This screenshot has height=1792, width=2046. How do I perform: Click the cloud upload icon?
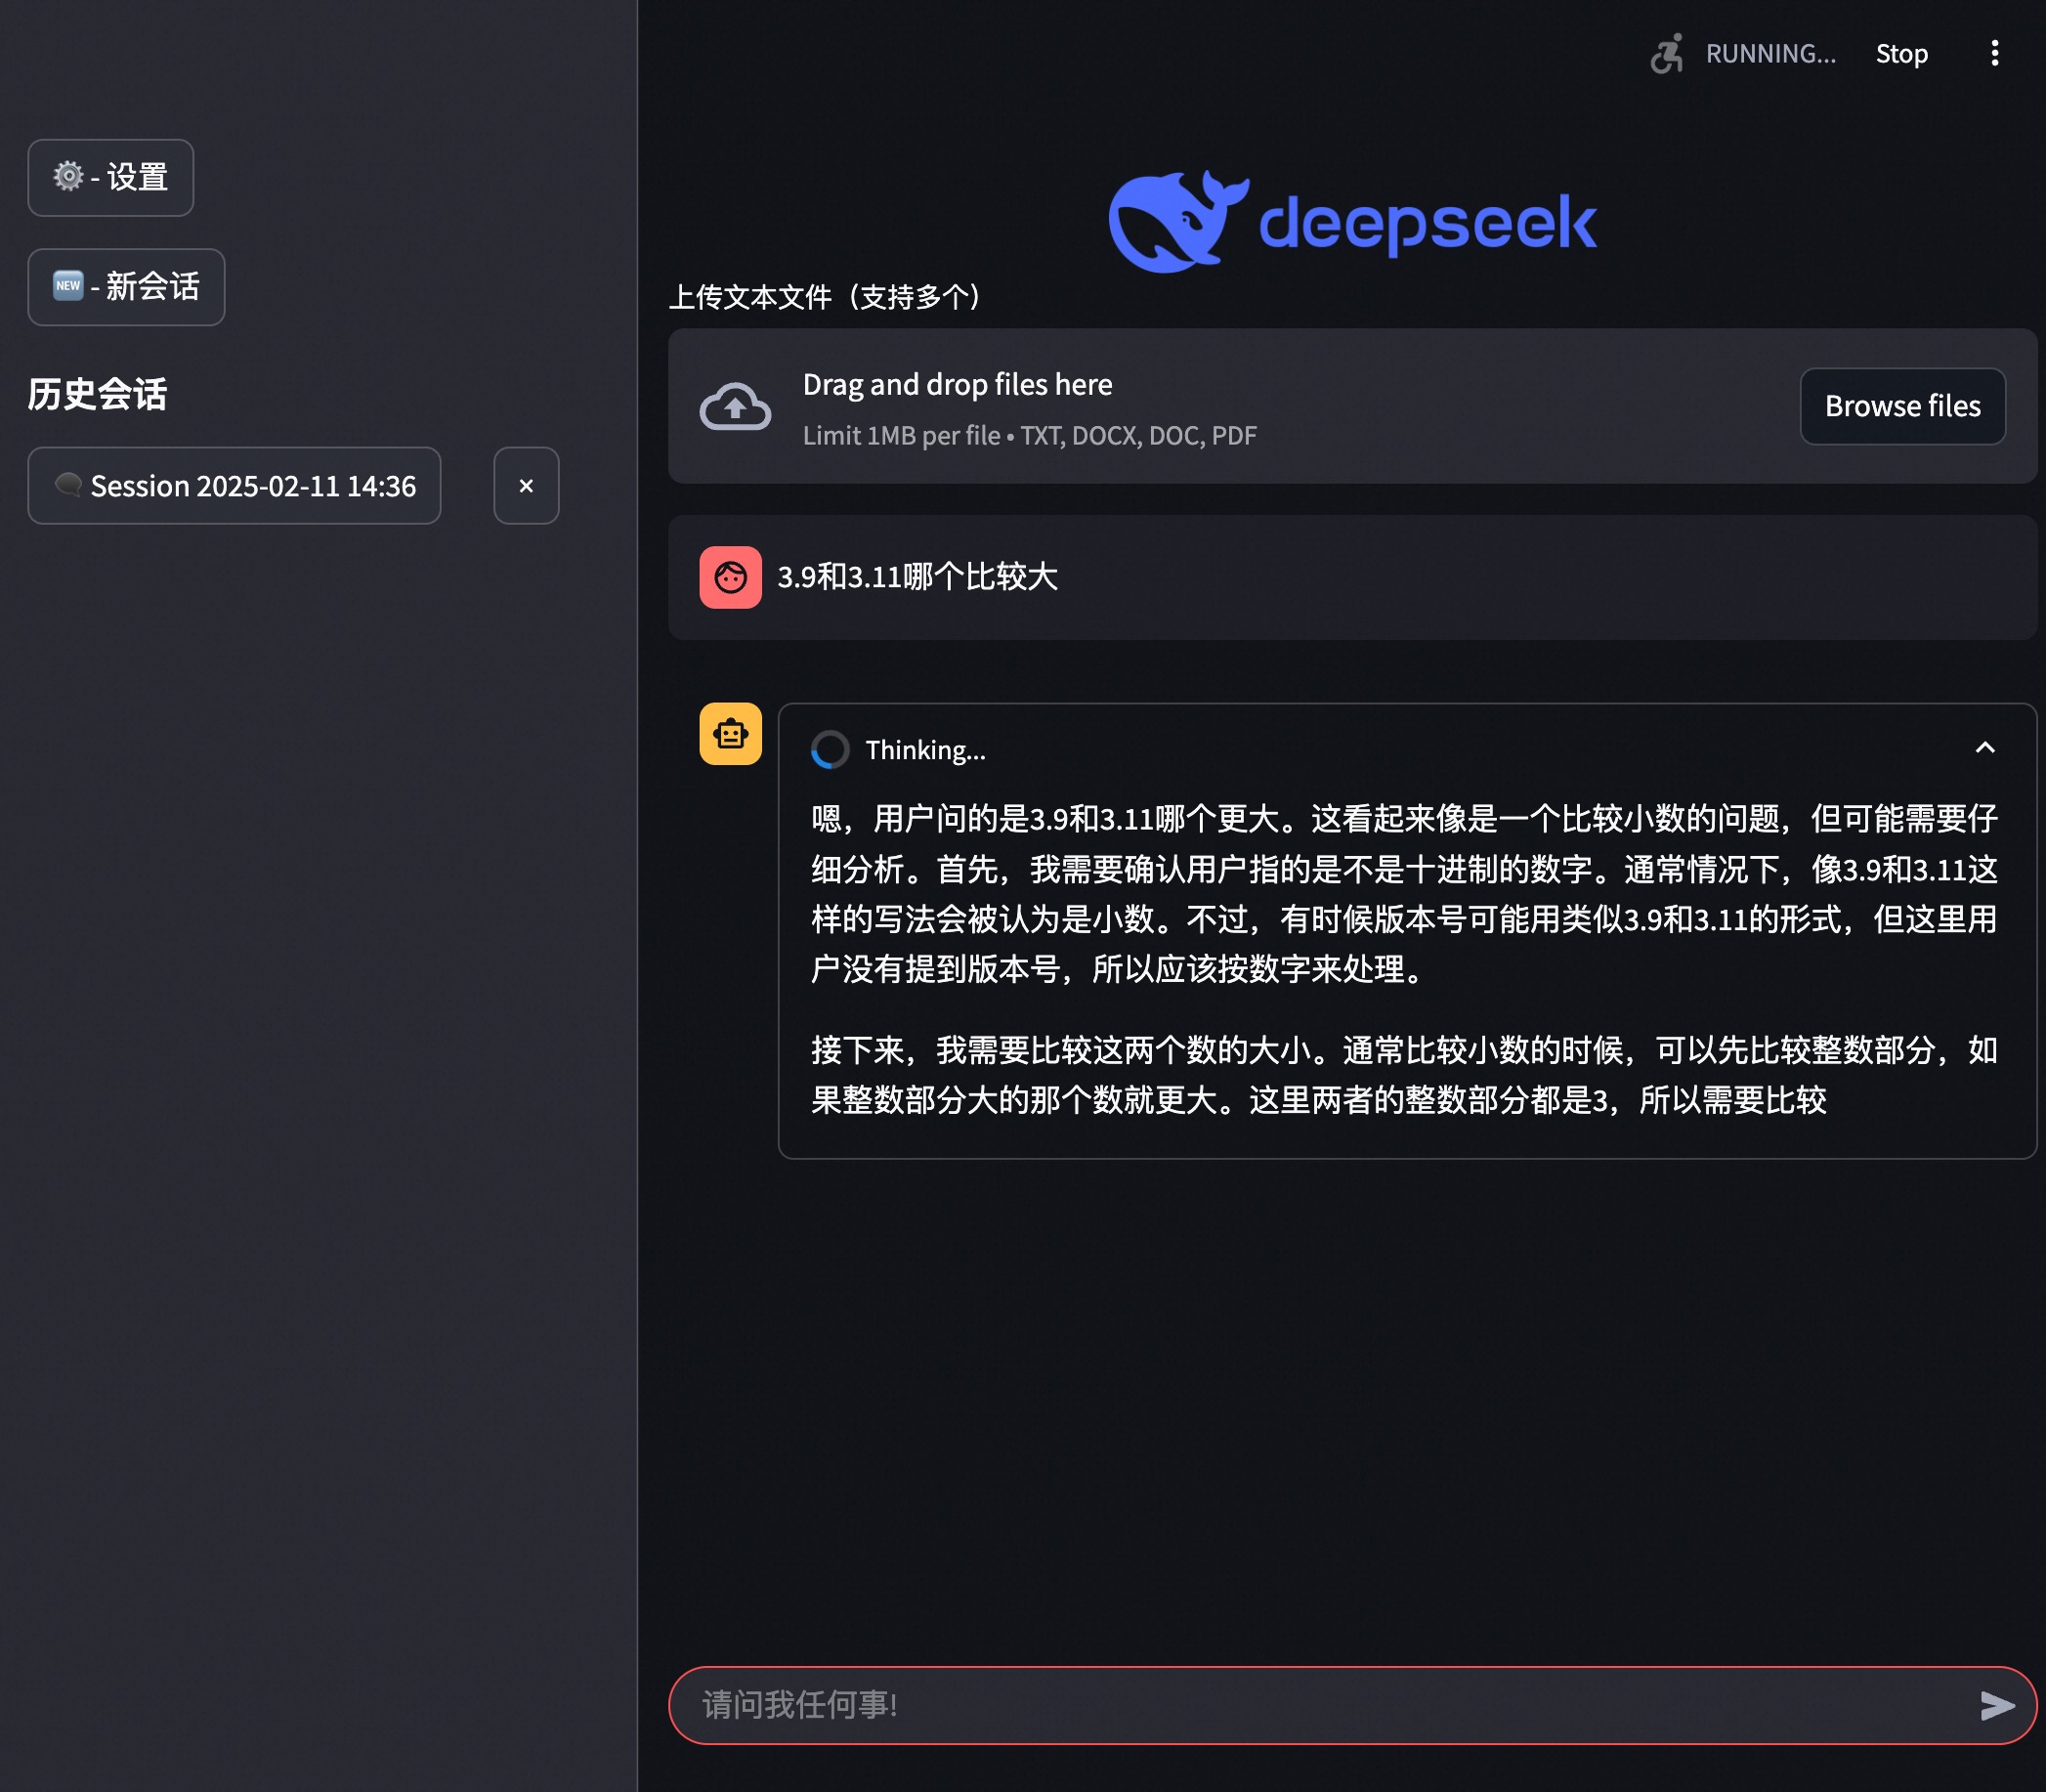735,407
